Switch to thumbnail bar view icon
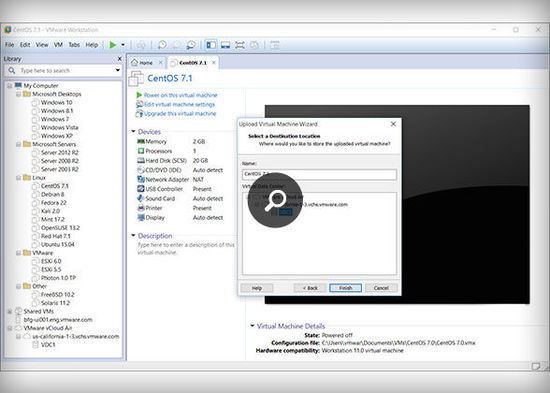The image size is (550, 393). 225,45
